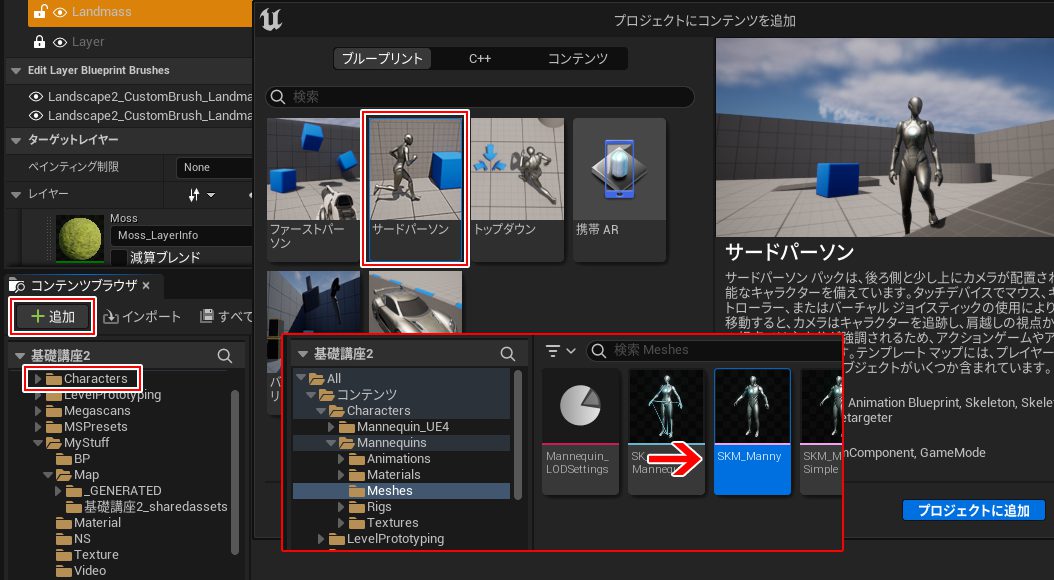Select the SKM_Manny mesh asset
The image size is (1054, 580).
click(x=752, y=430)
